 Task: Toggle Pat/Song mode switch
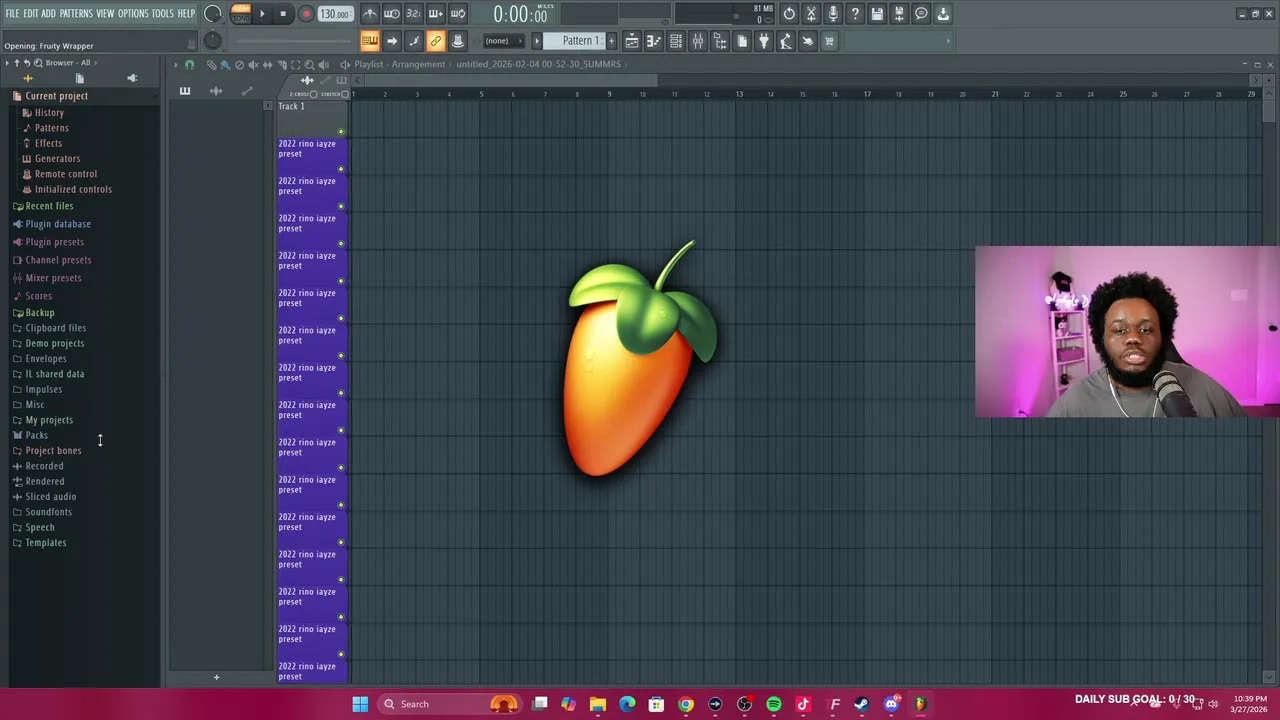coord(240,14)
